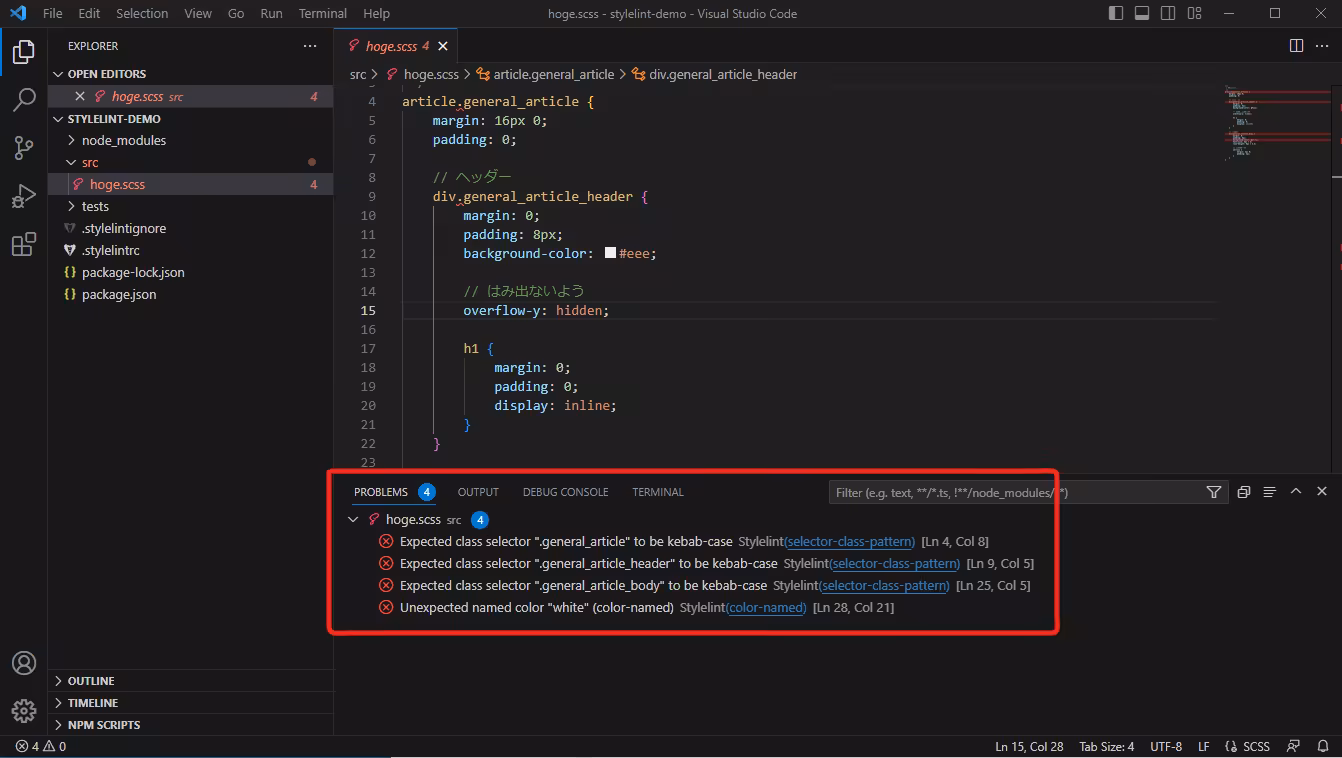Collapse the STYLELINT-DEMO folder section
The width and height of the screenshot is (1342, 758).
[190, 119]
